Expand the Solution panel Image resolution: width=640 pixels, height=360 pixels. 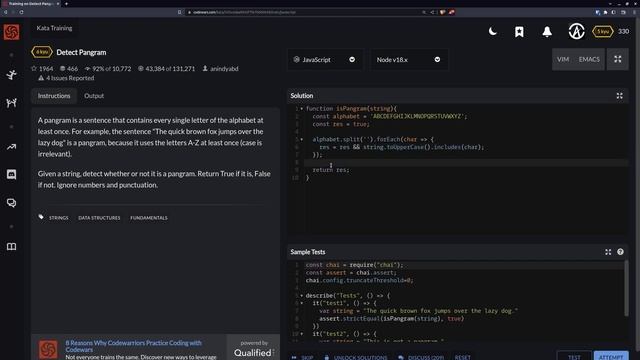point(619,96)
